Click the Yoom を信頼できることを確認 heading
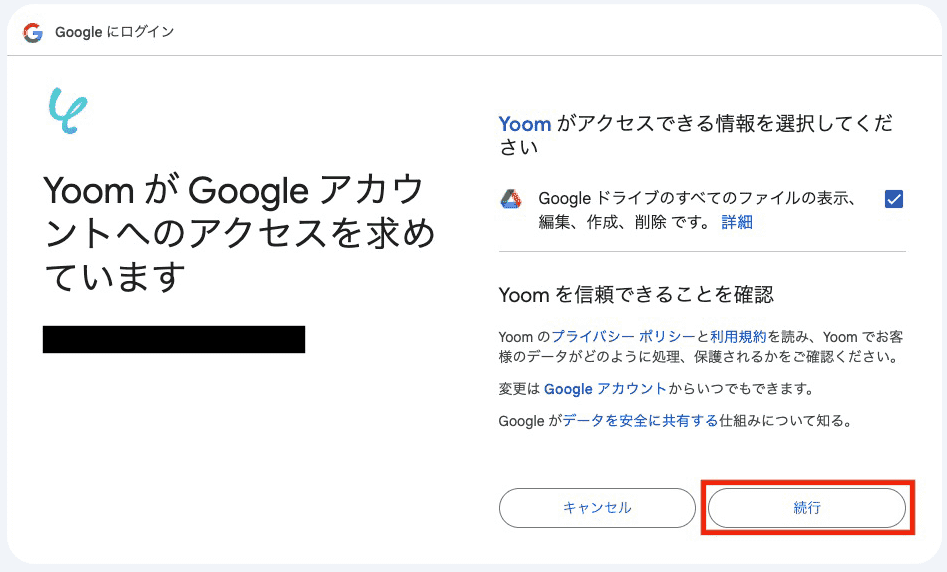 (x=636, y=294)
